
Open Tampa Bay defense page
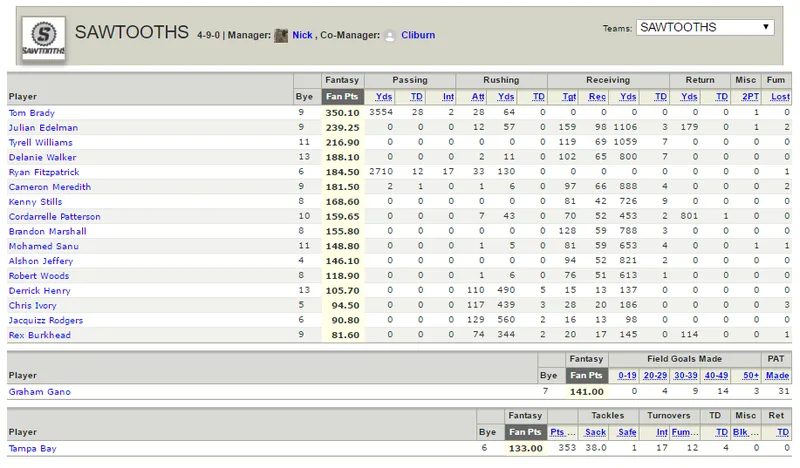(32, 448)
